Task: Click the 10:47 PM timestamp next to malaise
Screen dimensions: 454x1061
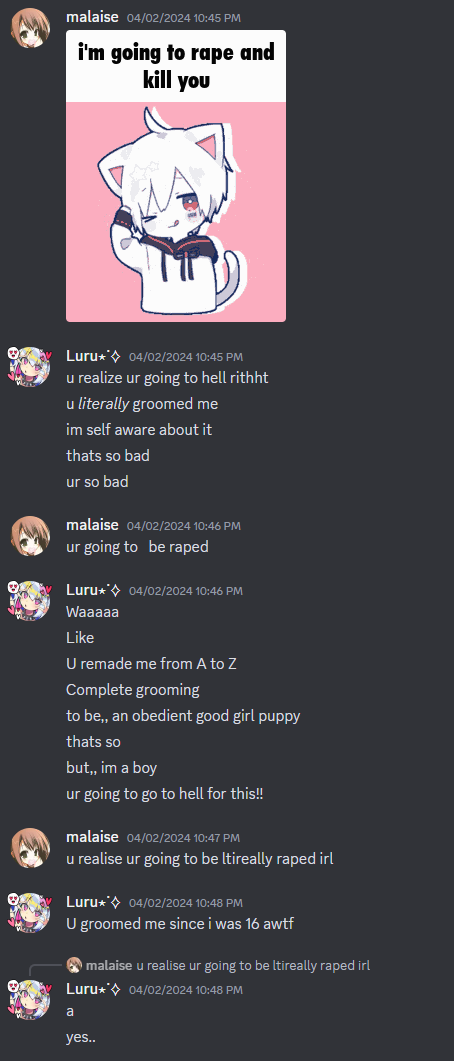Action: [183, 838]
